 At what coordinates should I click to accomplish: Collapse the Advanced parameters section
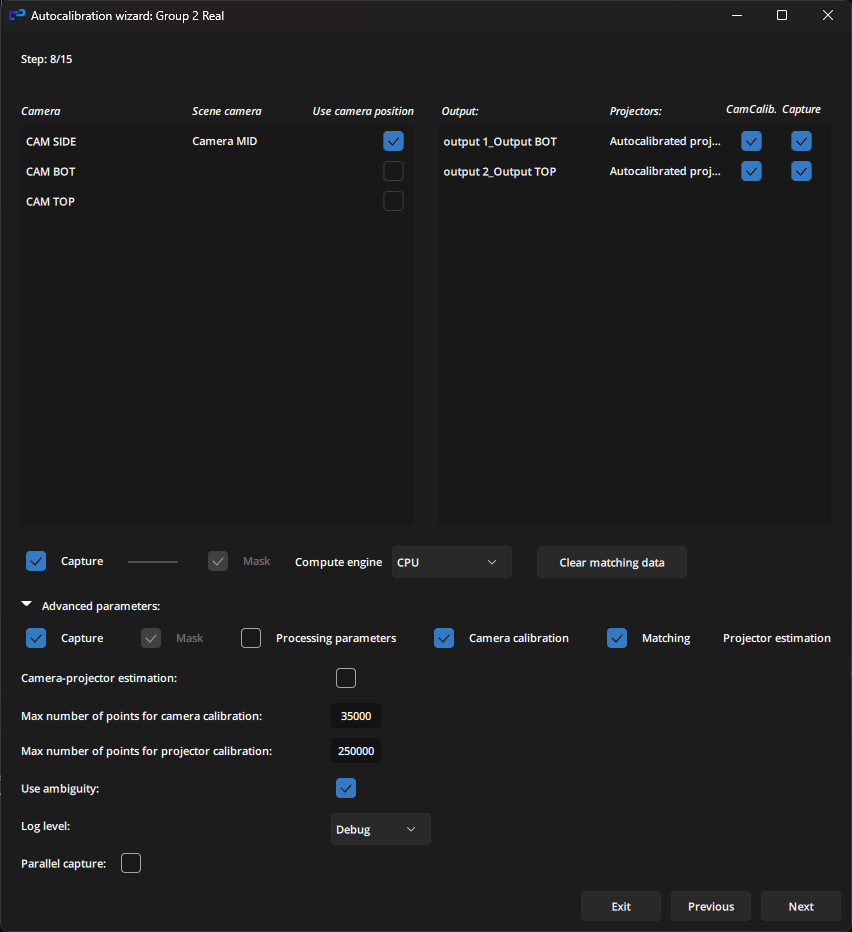tap(25, 604)
